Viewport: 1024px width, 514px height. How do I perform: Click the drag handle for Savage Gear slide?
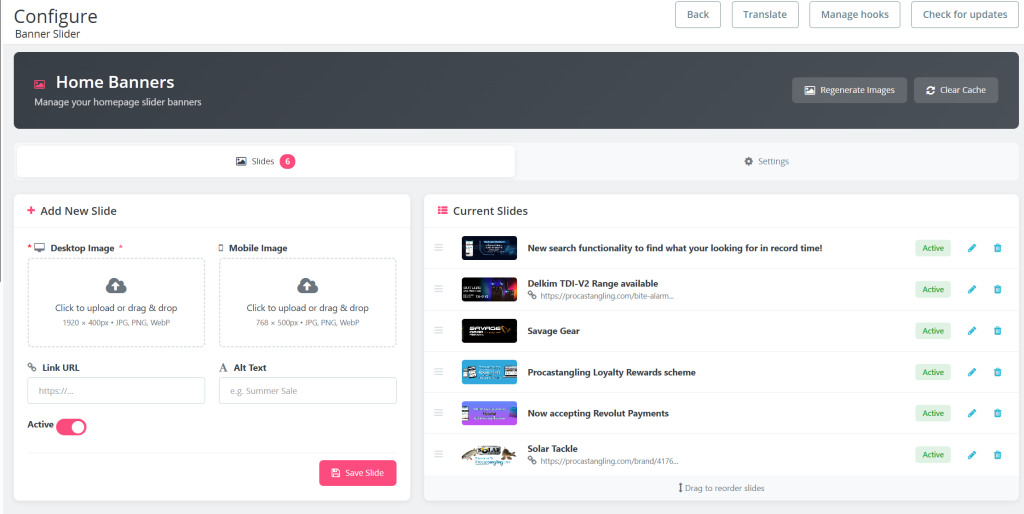click(x=438, y=330)
